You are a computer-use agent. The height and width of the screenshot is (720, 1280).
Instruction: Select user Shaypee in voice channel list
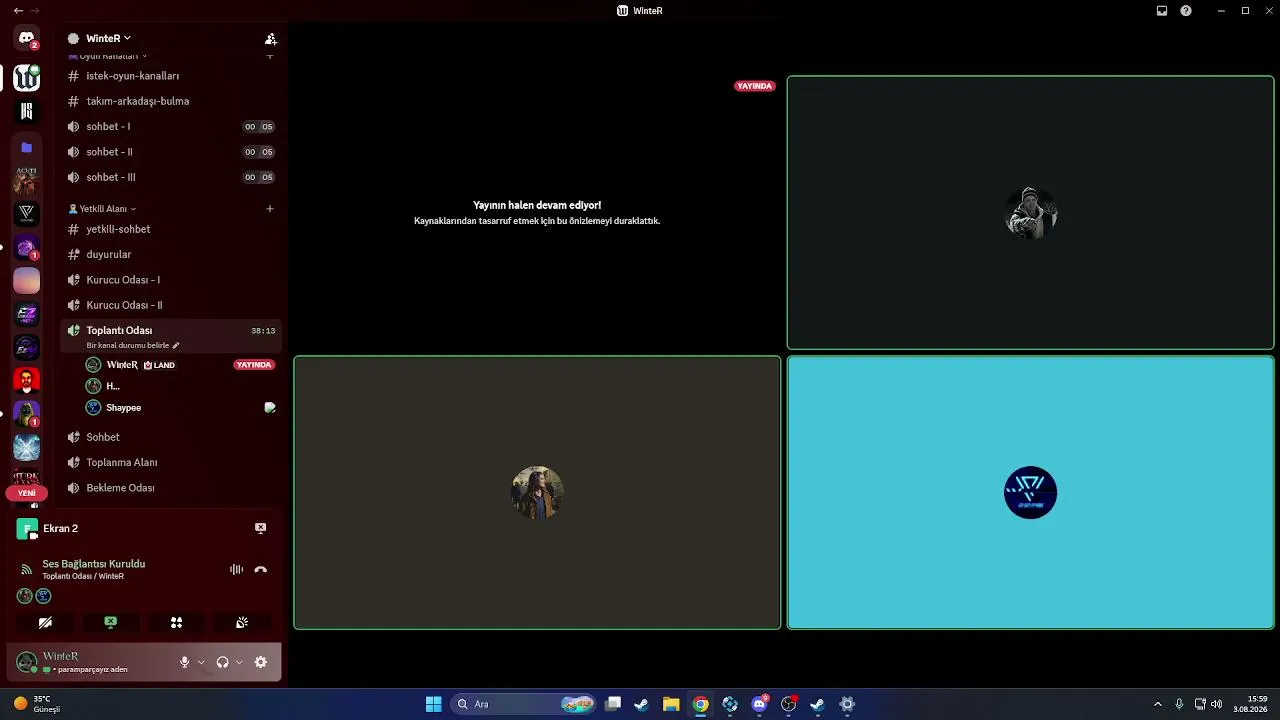(180, 407)
